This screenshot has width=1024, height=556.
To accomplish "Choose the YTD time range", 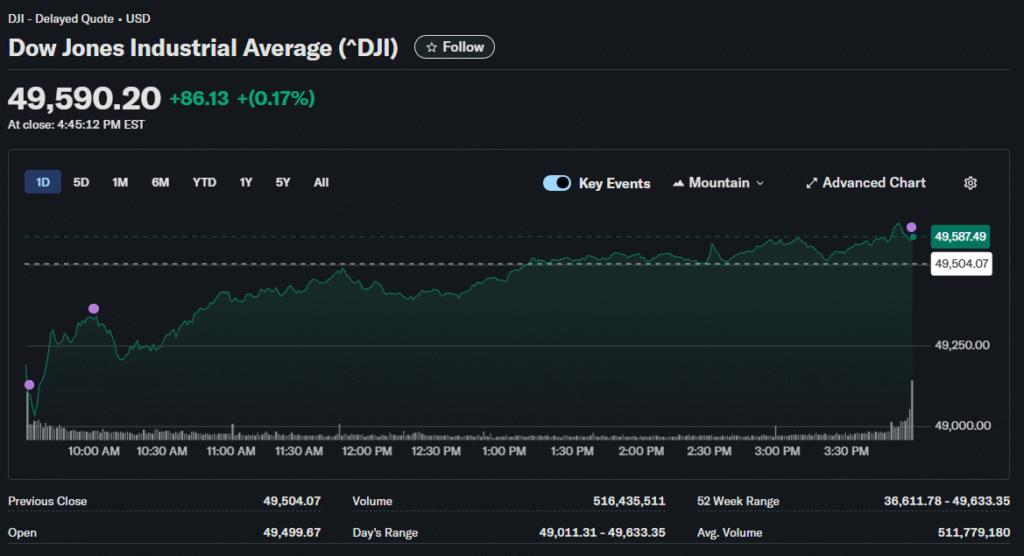I will pyautogui.click(x=204, y=182).
